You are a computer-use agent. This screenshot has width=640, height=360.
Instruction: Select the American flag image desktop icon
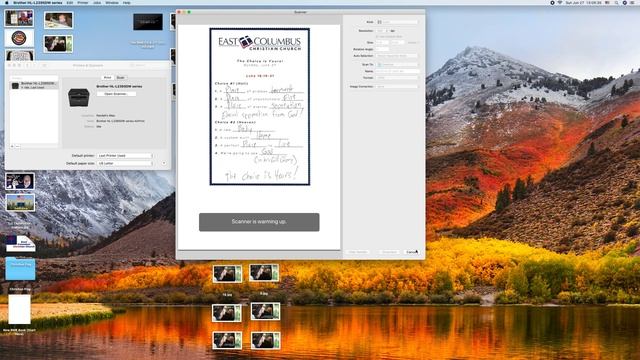tap(20, 203)
